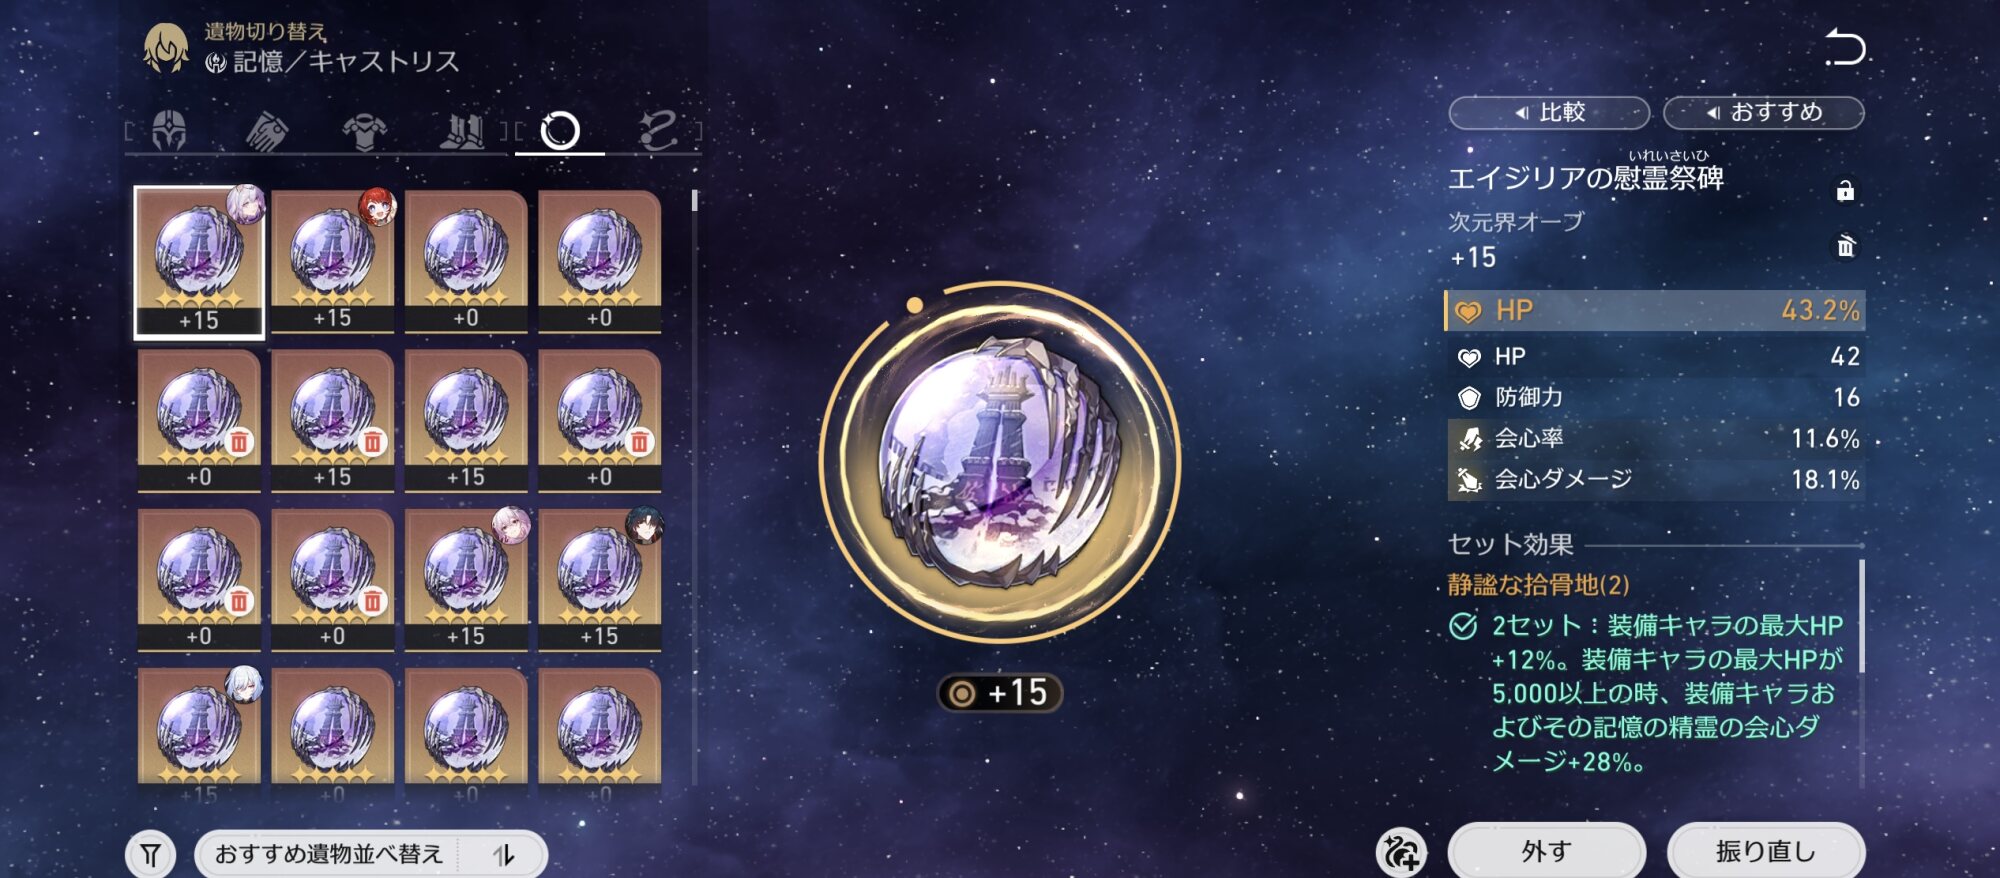Click the set effect description scrollbar

(x=1862, y=617)
